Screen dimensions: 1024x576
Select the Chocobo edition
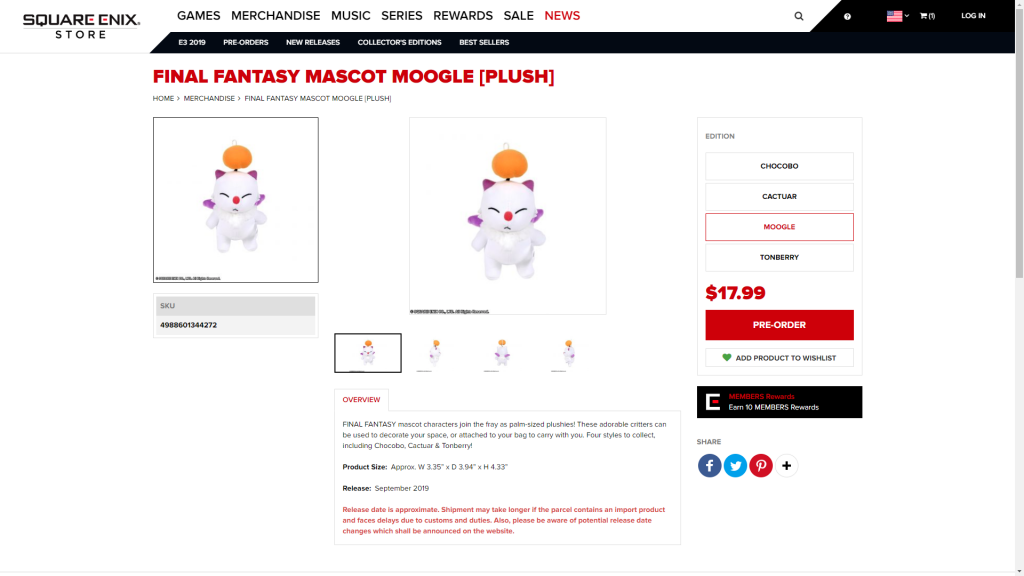click(x=779, y=166)
